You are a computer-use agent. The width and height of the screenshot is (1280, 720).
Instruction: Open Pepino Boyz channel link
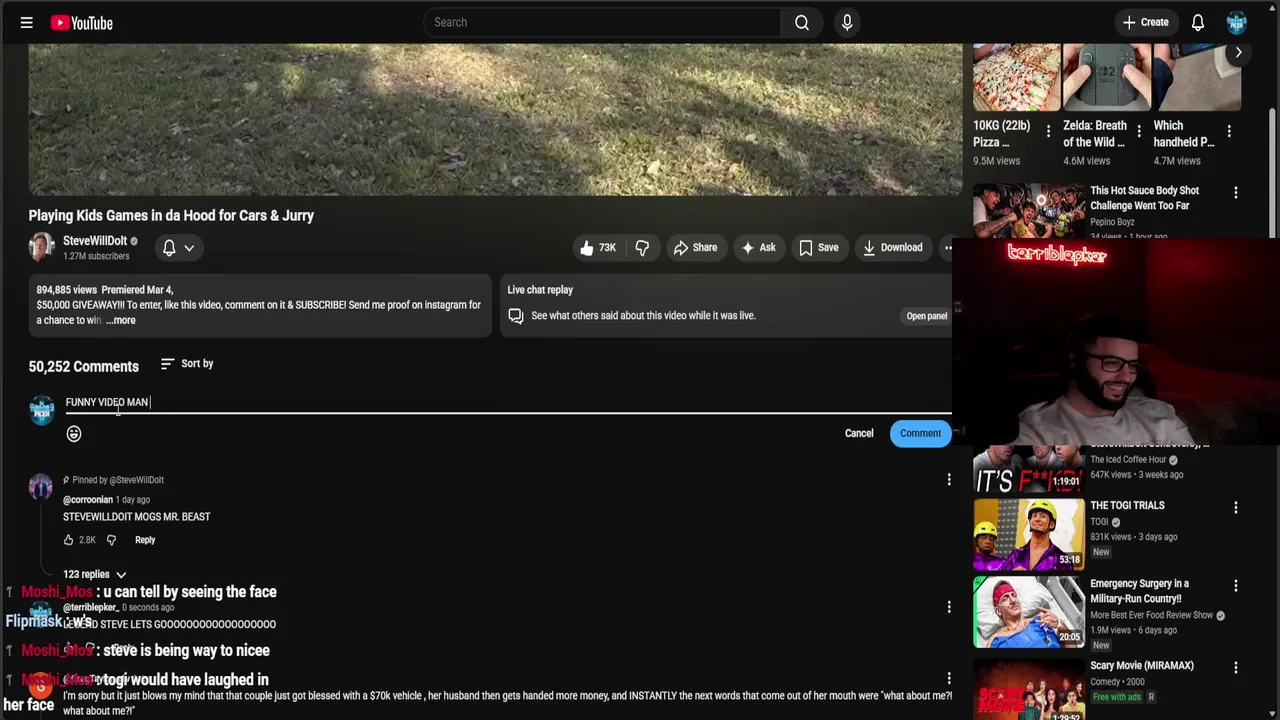coord(1112,222)
